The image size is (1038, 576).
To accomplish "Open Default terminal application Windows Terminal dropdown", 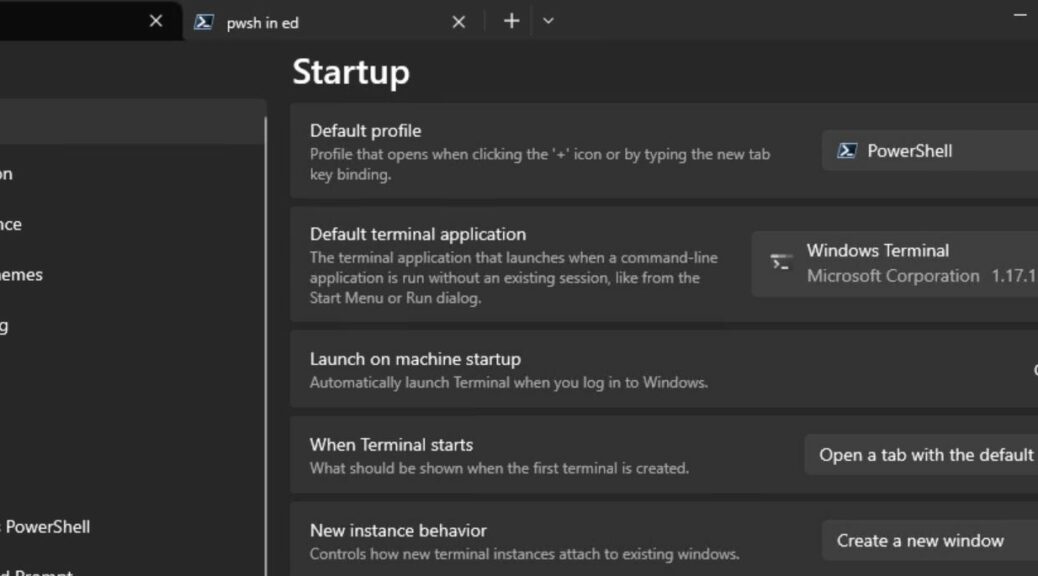I will coord(894,264).
